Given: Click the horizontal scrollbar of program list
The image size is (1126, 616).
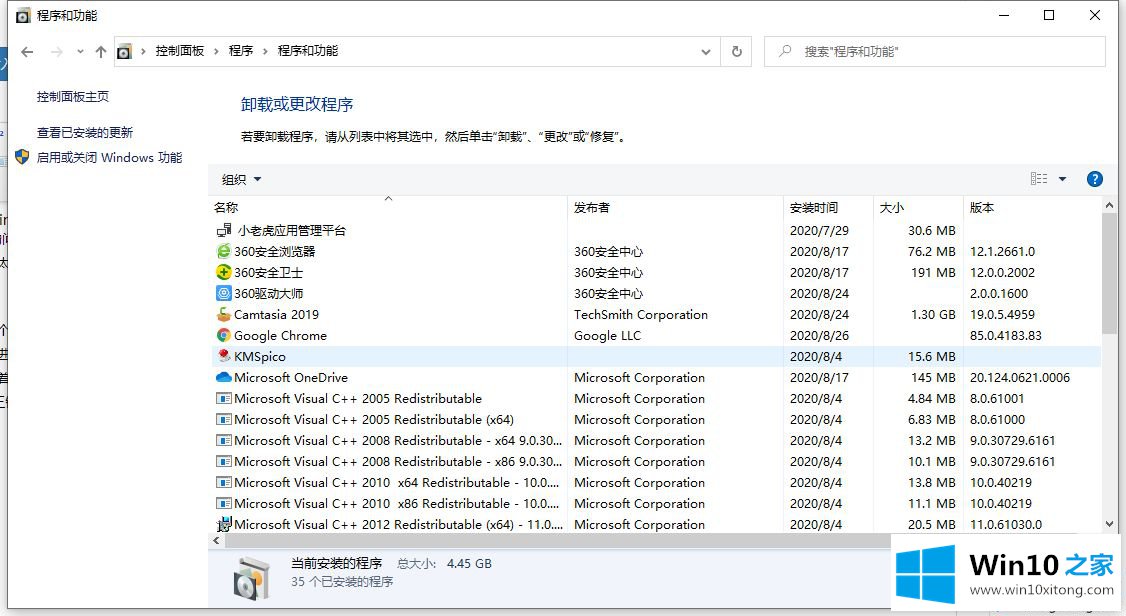Looking at the screenshot, I should pyautogui.click(x=550, y=540).
